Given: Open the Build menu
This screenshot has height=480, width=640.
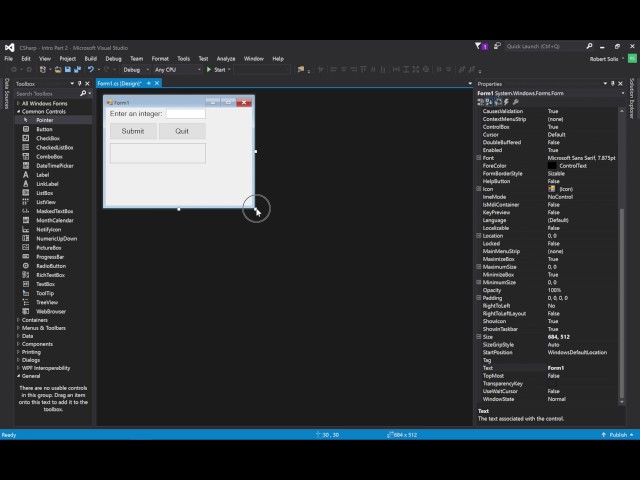Looking at the screenshot, I should pos(91,59).
